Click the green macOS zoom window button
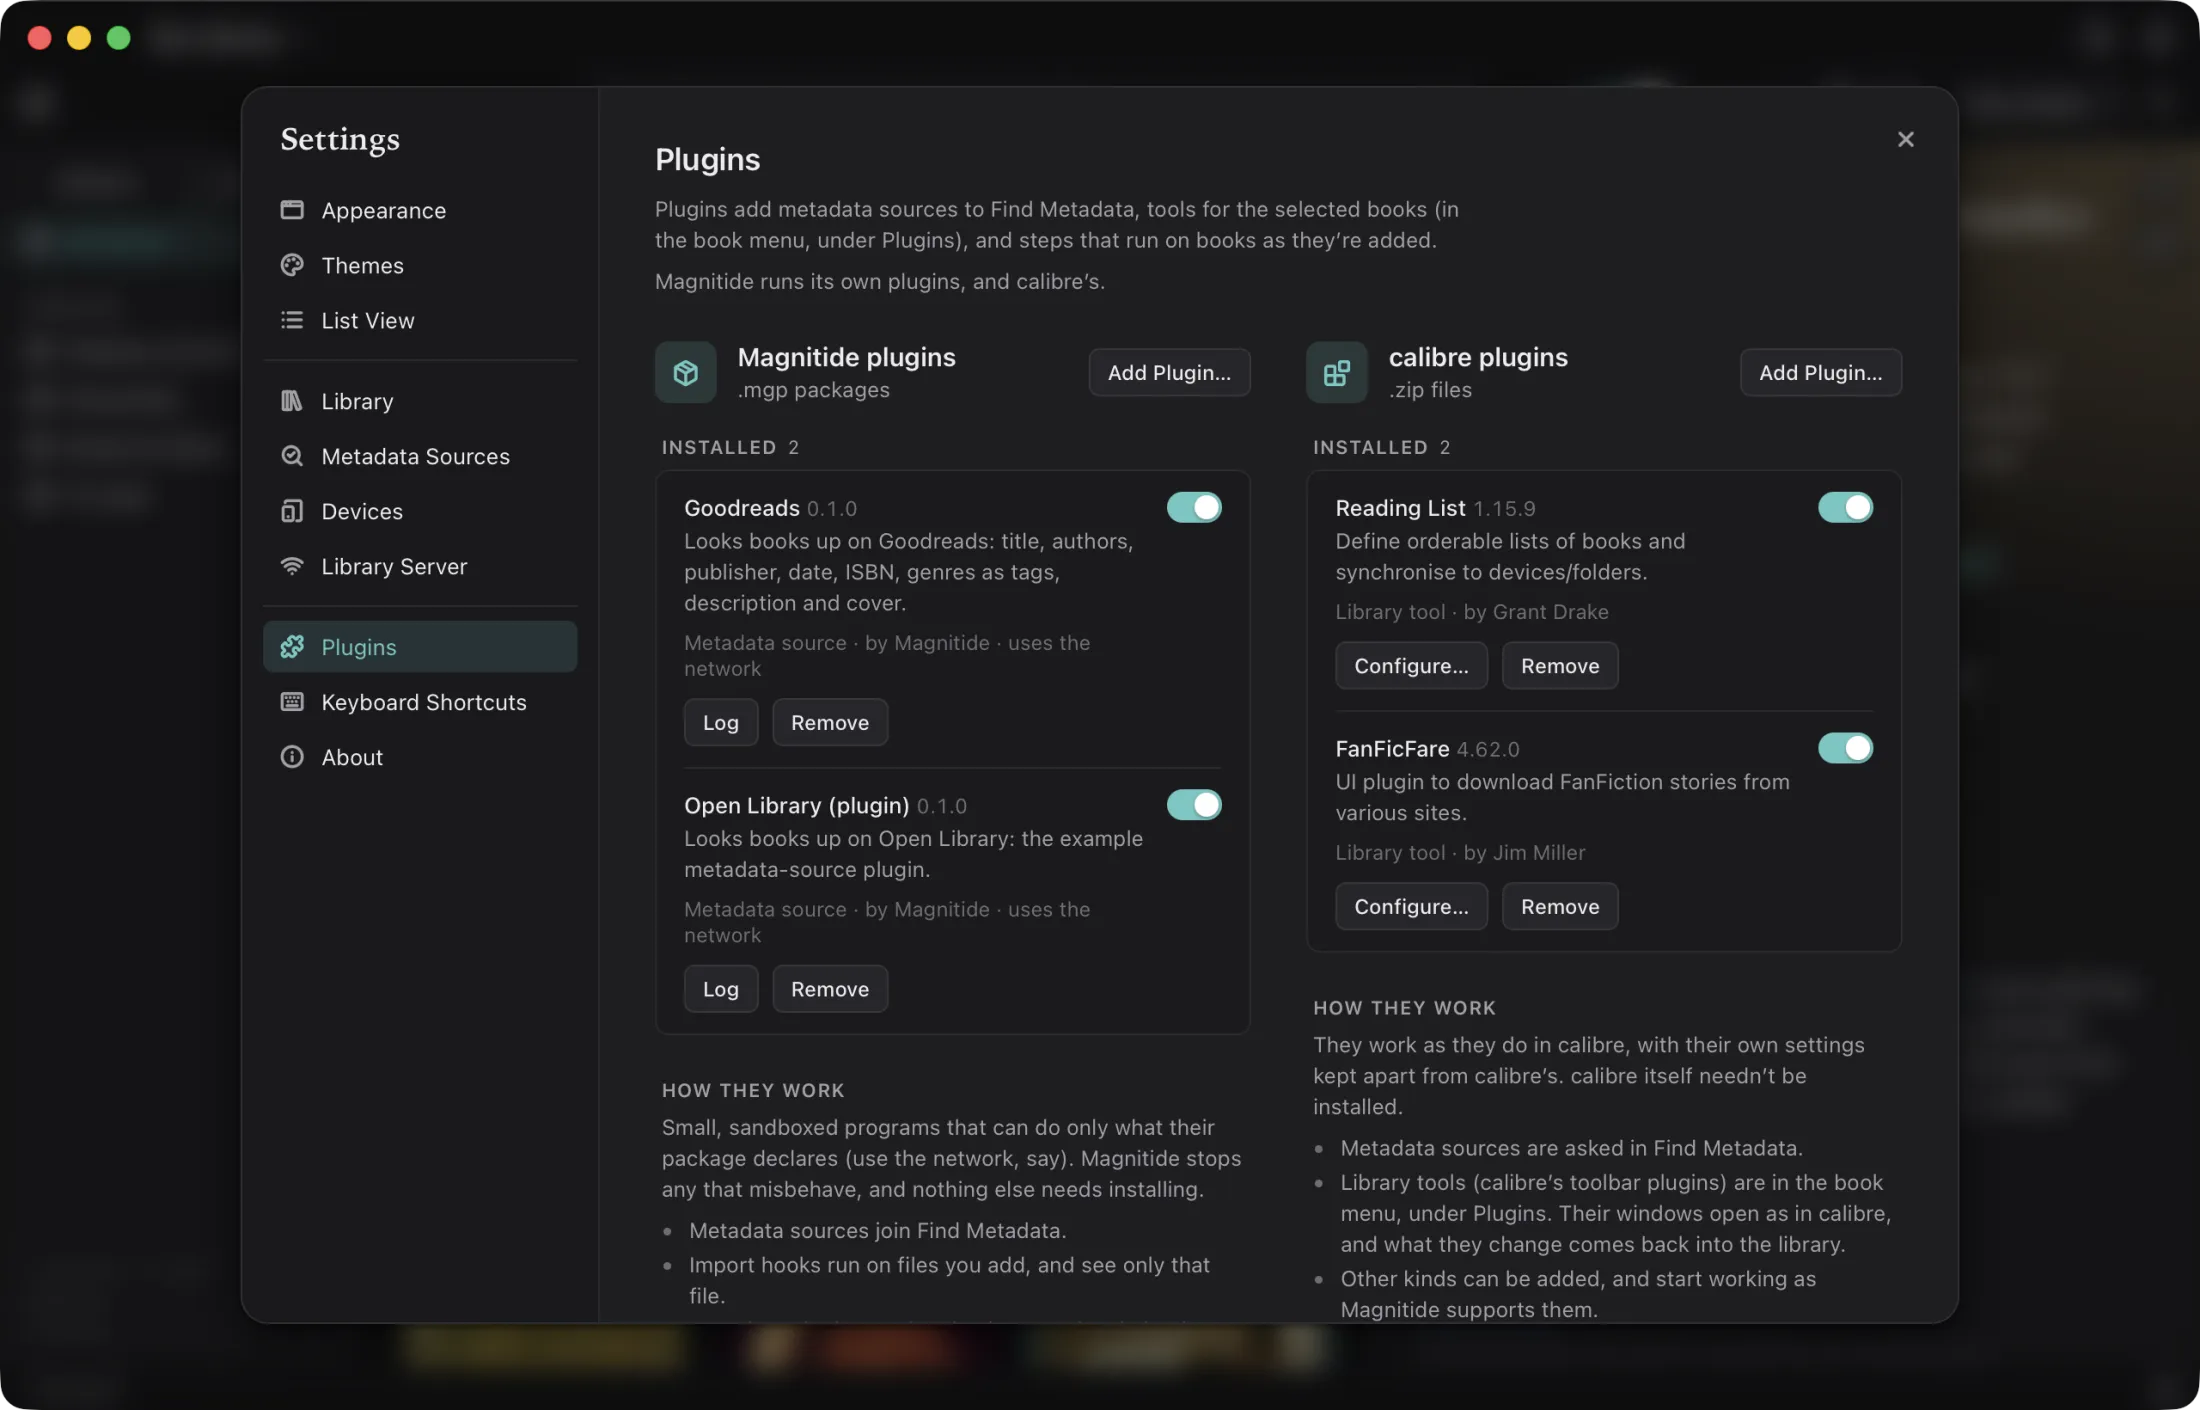This screenshot has height=1410, width=2200. point(118,38)
